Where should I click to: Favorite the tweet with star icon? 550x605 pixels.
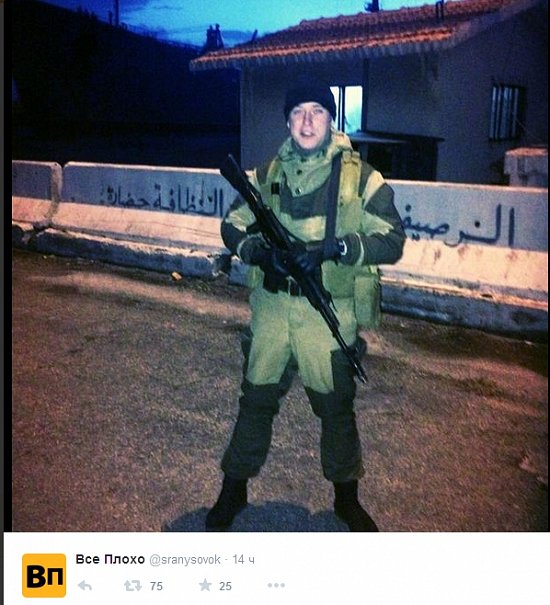tap(205, 585)
